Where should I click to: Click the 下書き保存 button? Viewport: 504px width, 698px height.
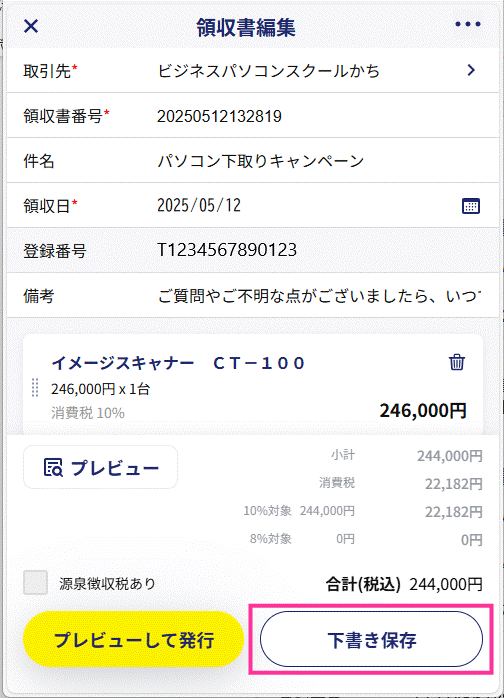371,639
